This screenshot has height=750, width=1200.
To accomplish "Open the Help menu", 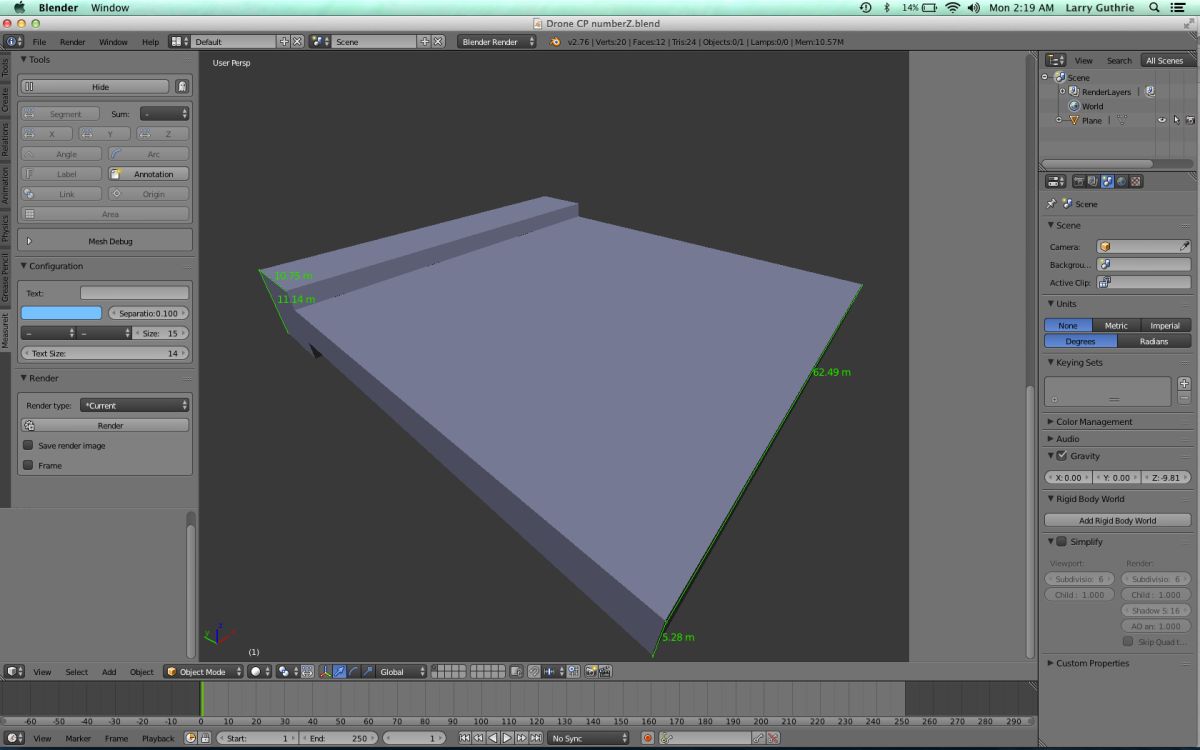I will 150,42.
